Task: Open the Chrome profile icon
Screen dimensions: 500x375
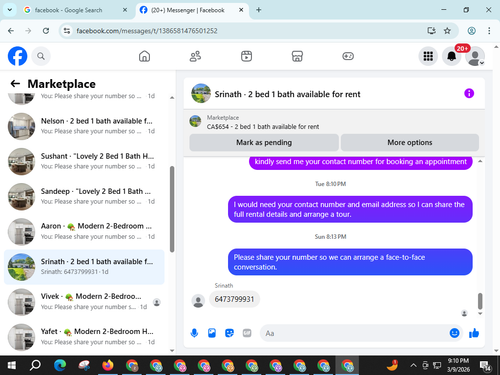Action: (x=471, y=31)
